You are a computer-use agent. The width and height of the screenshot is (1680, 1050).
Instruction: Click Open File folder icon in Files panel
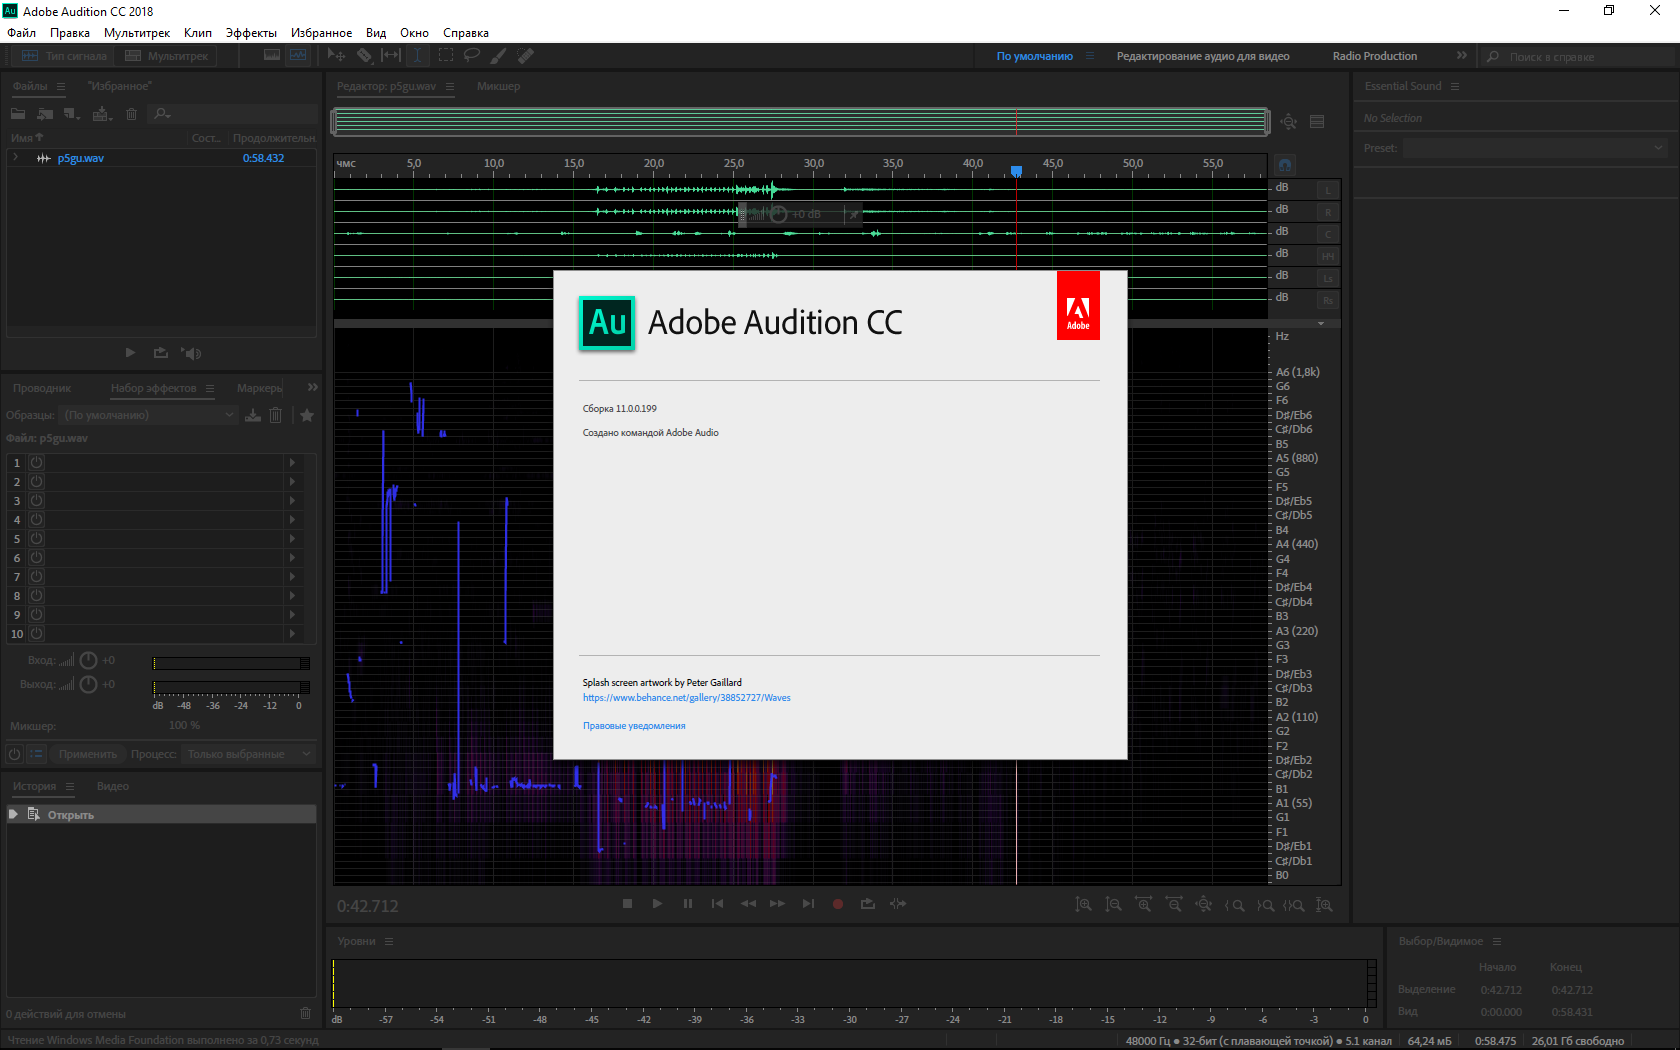(x=18, y=114)
